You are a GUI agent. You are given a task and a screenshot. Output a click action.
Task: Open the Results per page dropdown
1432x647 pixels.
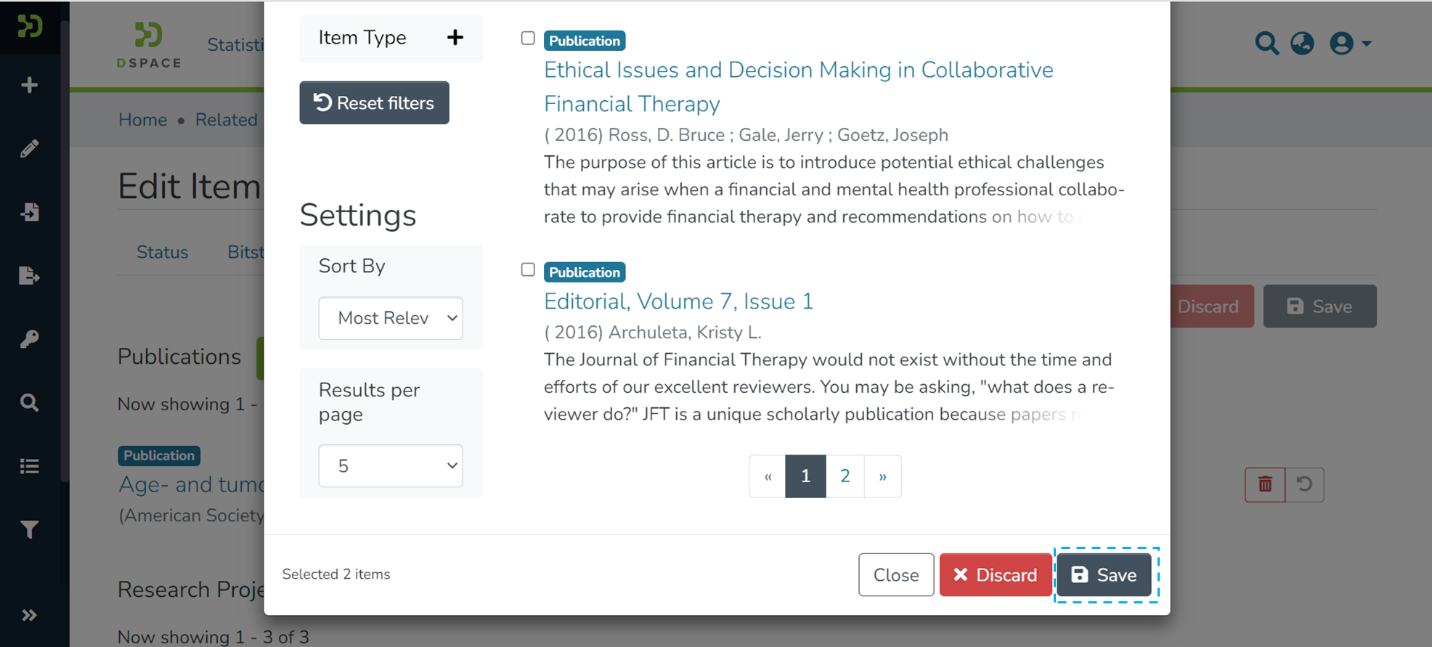point(390,466)
